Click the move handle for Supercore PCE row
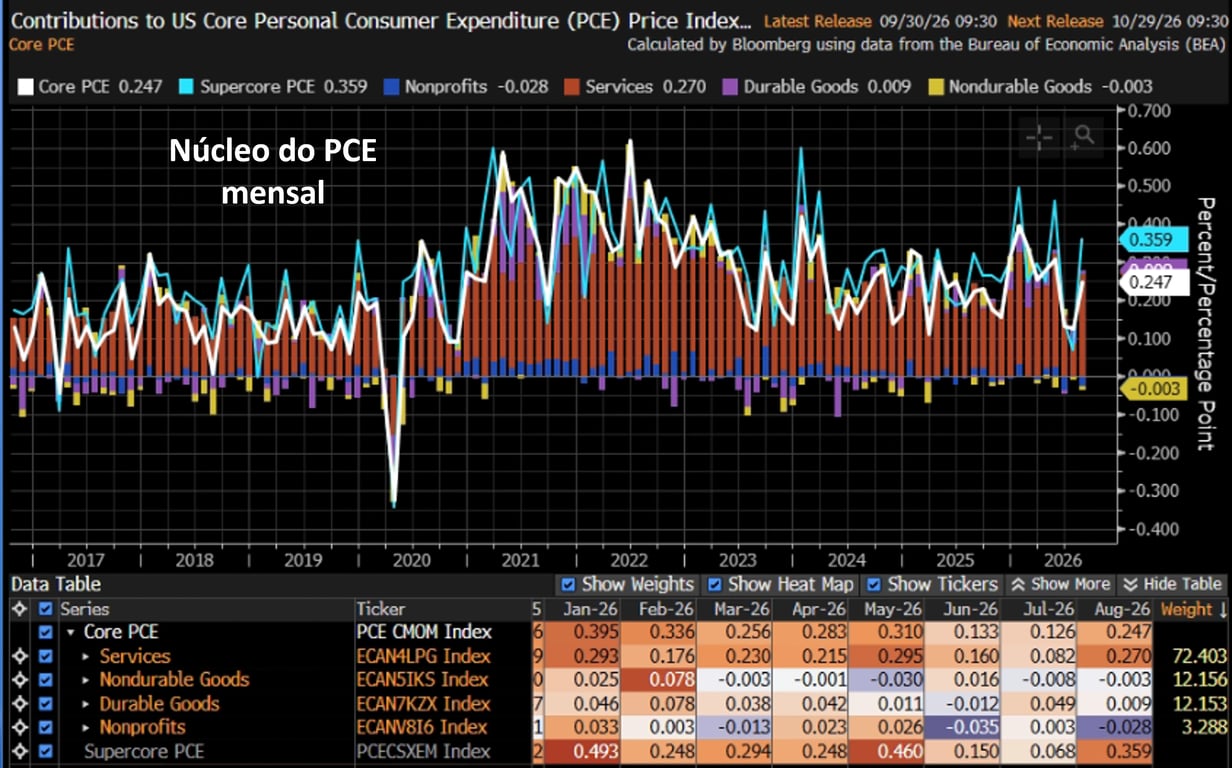1232x768 pixels. point(19,751)
